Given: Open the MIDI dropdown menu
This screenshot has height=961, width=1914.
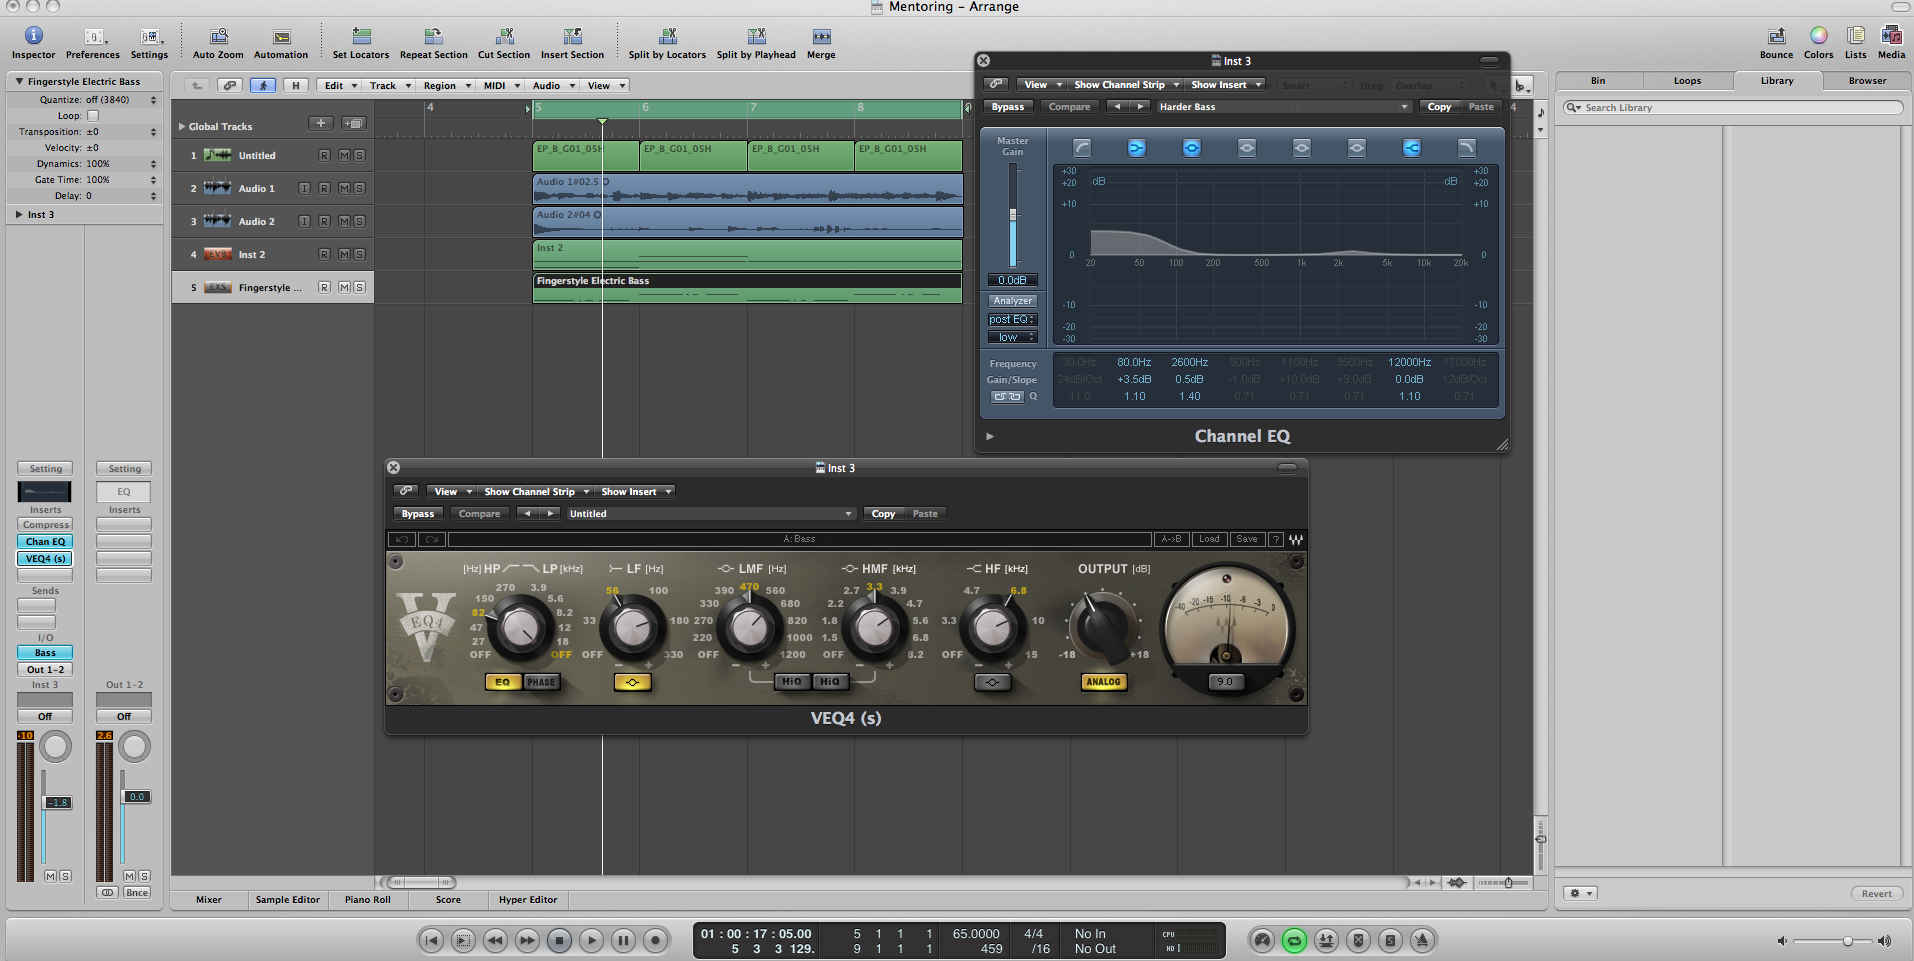Looking at the screenshot, I should click(502, 86).
